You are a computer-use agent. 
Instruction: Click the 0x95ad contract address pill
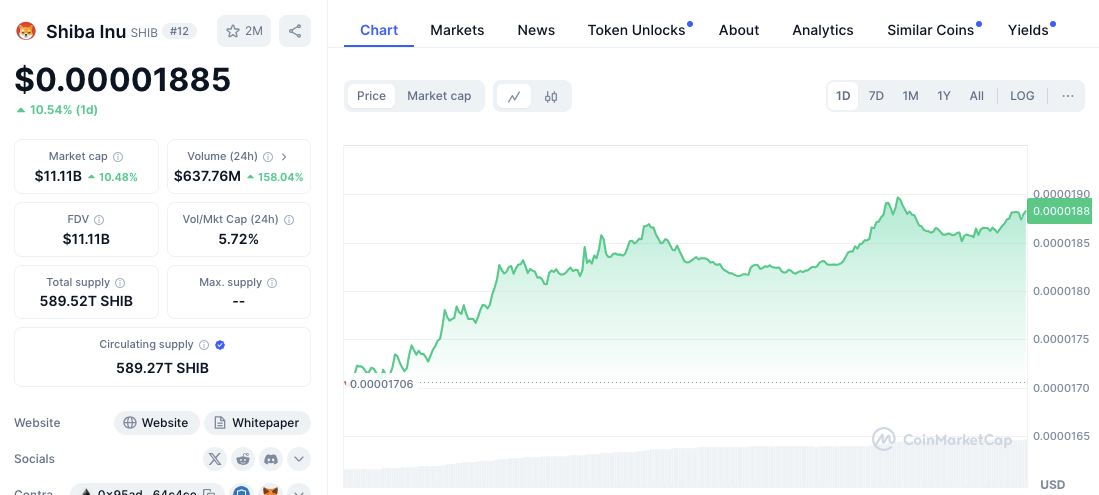tap(147, 492)
